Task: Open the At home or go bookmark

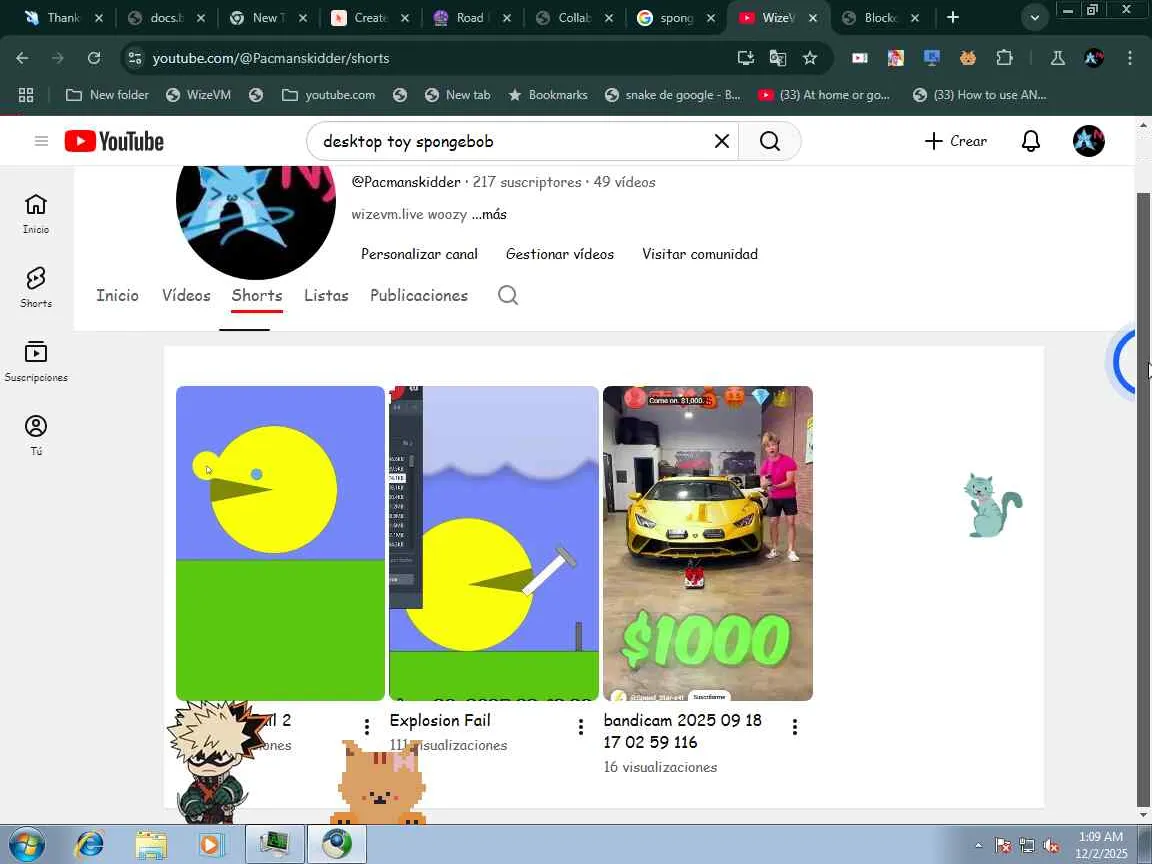Action: (x=824, y=95)
